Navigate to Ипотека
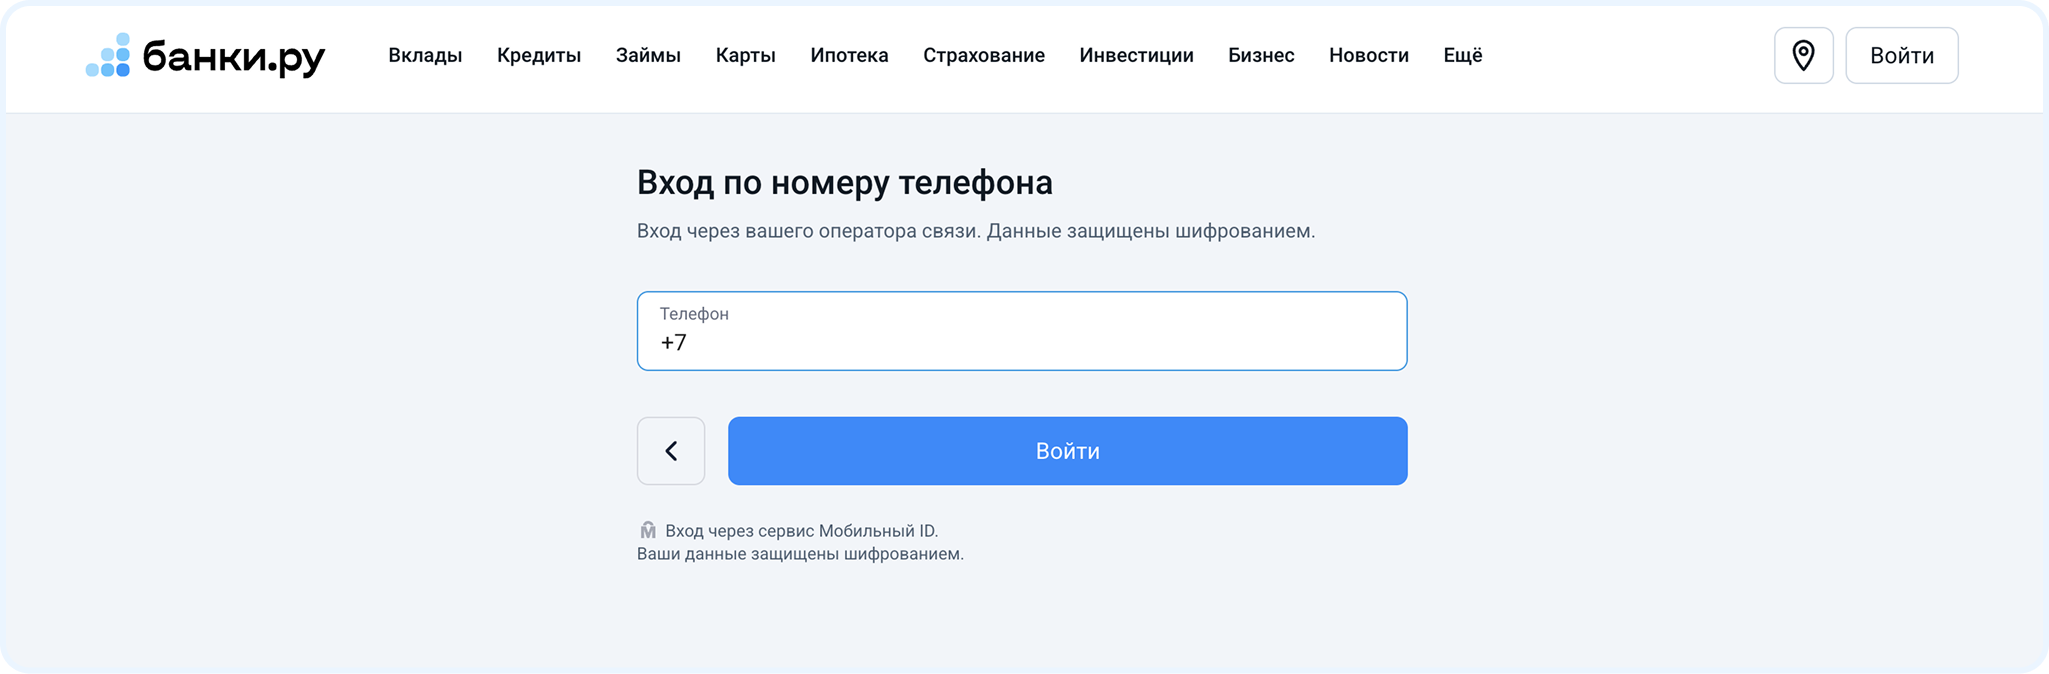 (849, 55)
